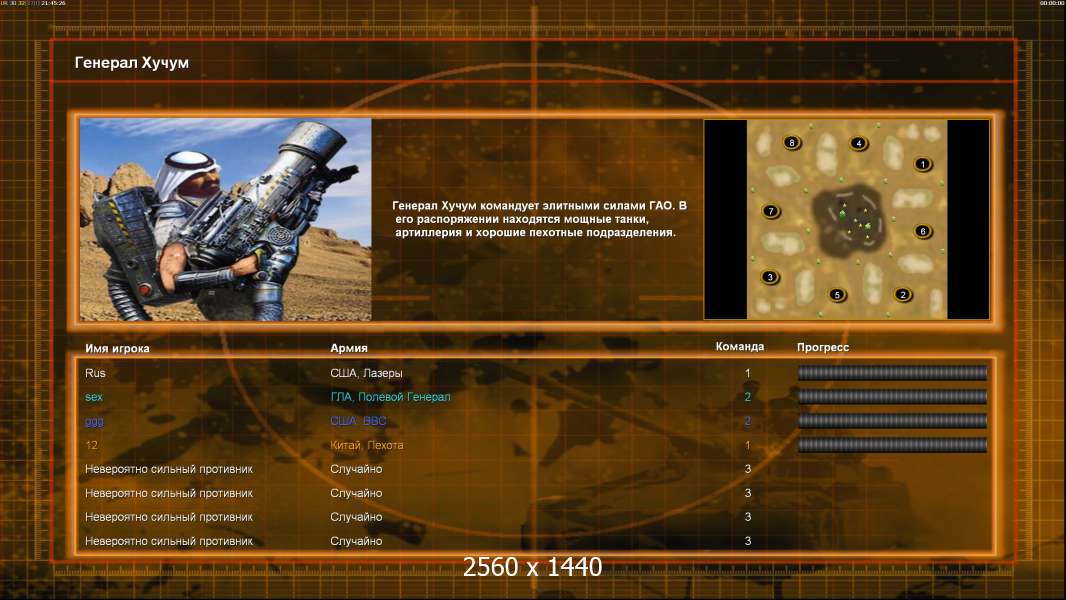Screen dimensions: 1066x600
Task: Click the 'Армия' column header
Action: pyautogui.click(x=349, y=348)
